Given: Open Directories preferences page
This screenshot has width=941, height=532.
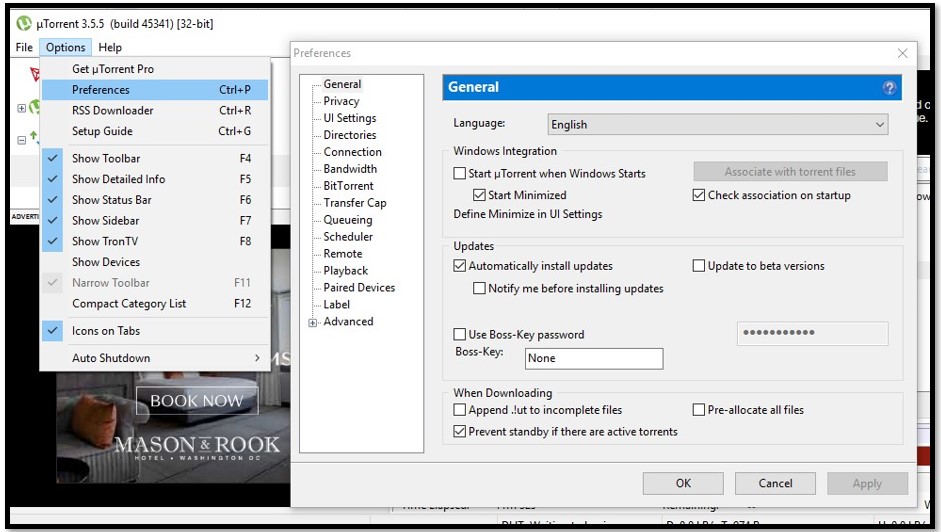Looking at the screenshot, I should (350, 135).
